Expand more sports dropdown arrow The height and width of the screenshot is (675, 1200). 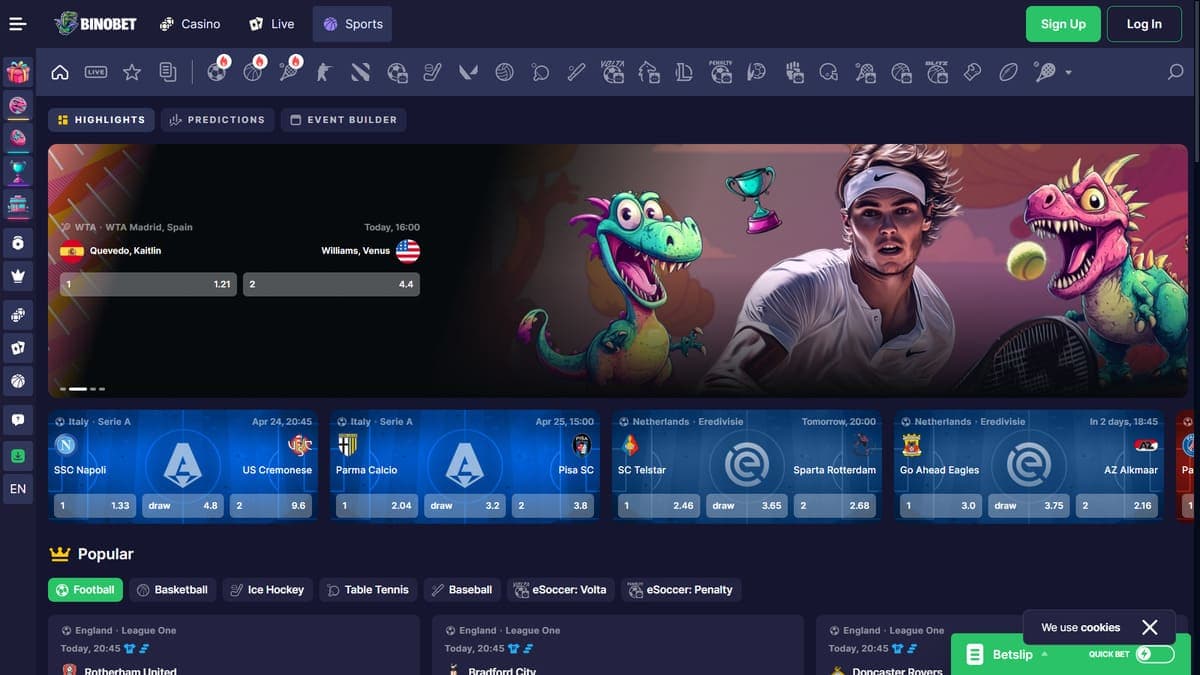click(1068, 73)
